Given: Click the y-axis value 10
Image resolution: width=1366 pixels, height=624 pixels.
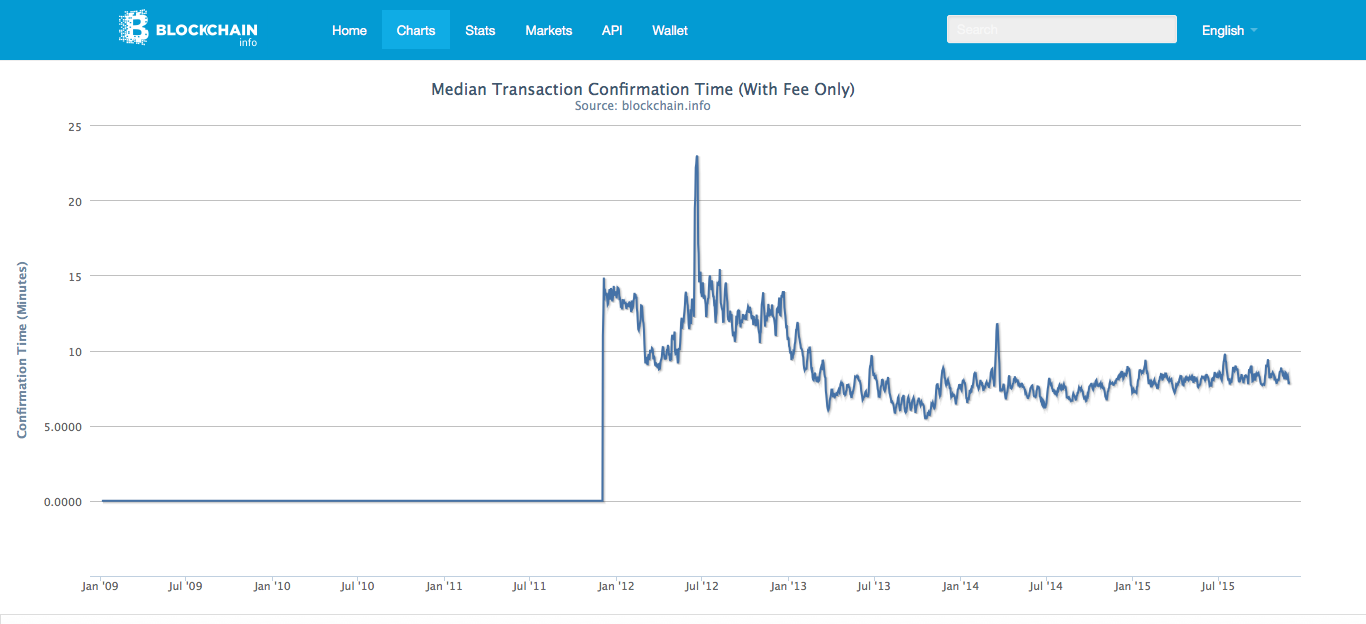Looking at the screenshot, I should pyautogui.click(x=74, y=351).
